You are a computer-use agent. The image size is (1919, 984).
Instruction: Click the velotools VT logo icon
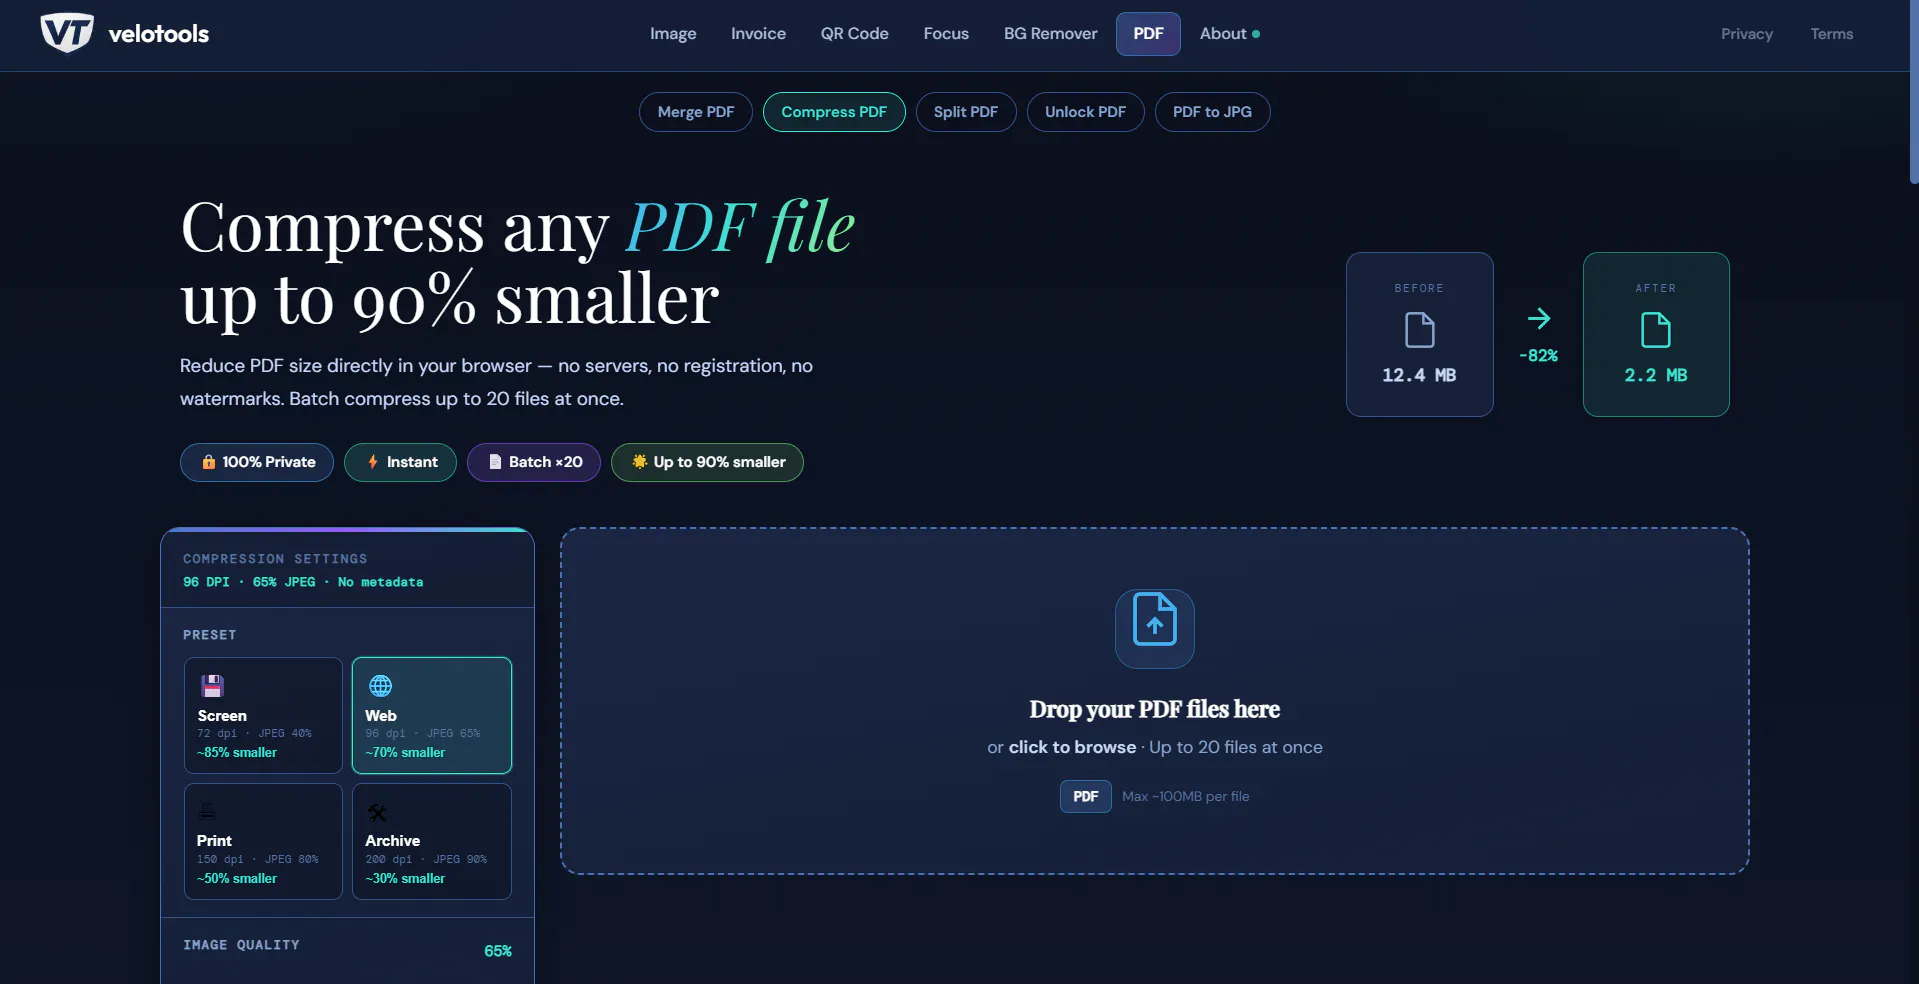[67, 33]
